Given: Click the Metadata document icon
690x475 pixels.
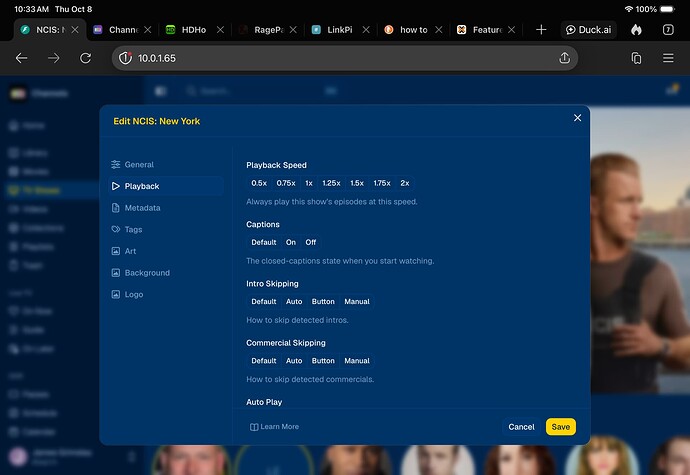Looking at the screenshot, I should click(116, 208).
